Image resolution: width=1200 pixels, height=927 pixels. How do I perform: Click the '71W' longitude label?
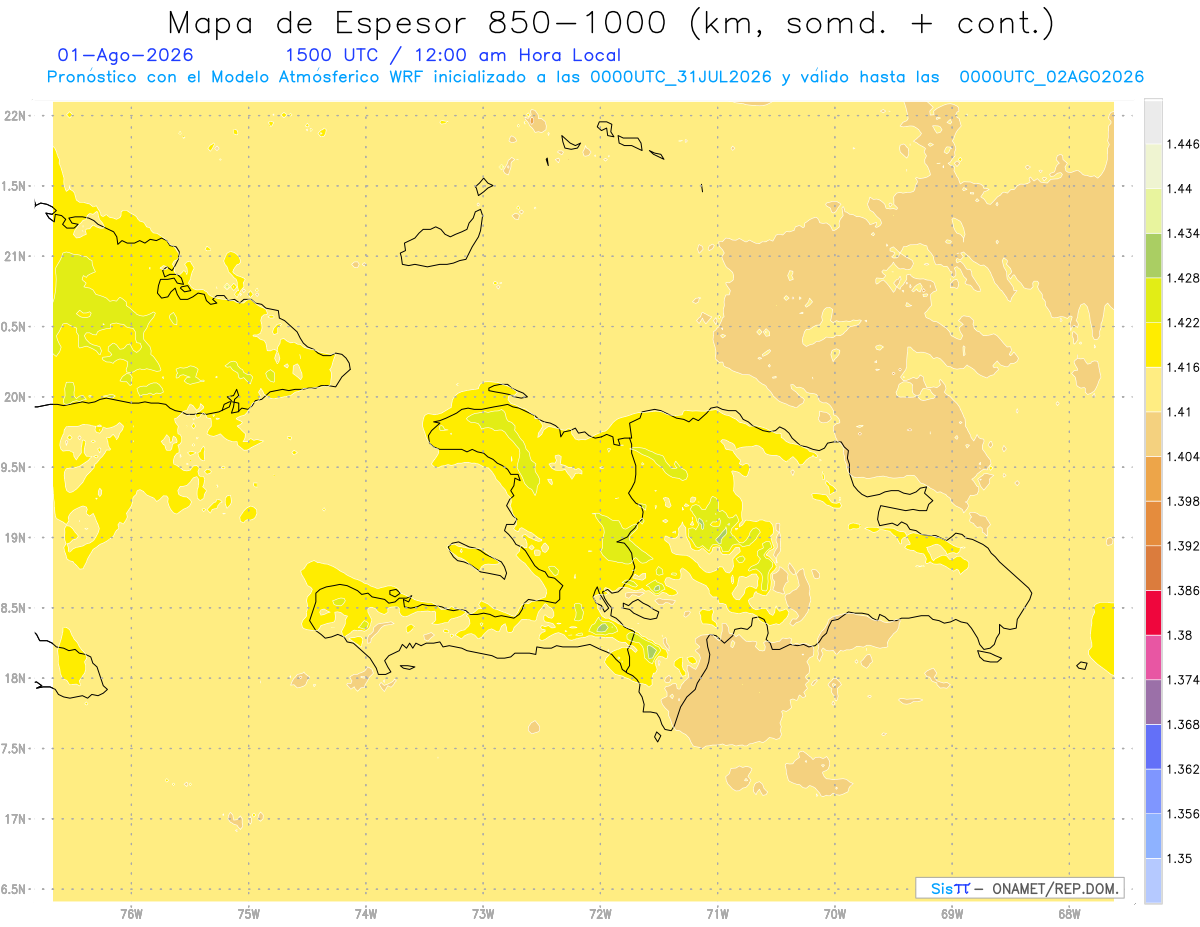tap(717, 914)
